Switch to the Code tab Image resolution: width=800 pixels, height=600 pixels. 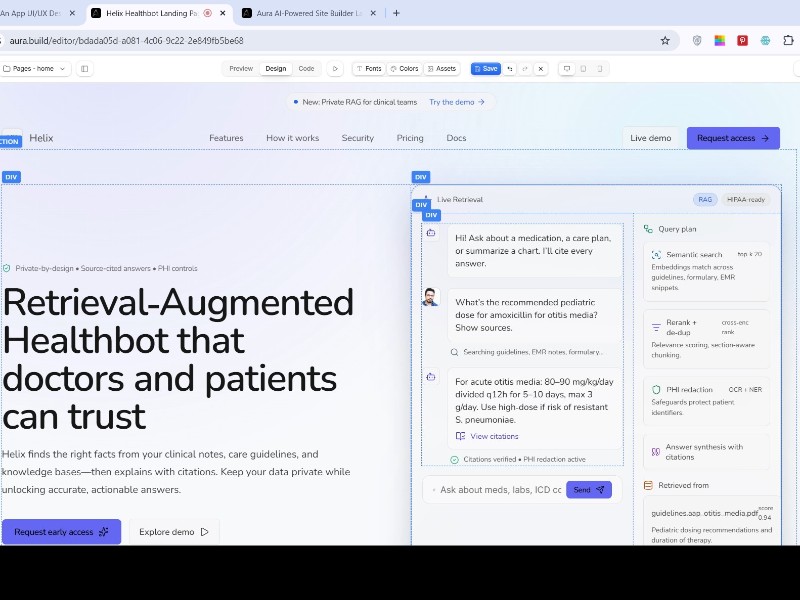pos(306,69)
